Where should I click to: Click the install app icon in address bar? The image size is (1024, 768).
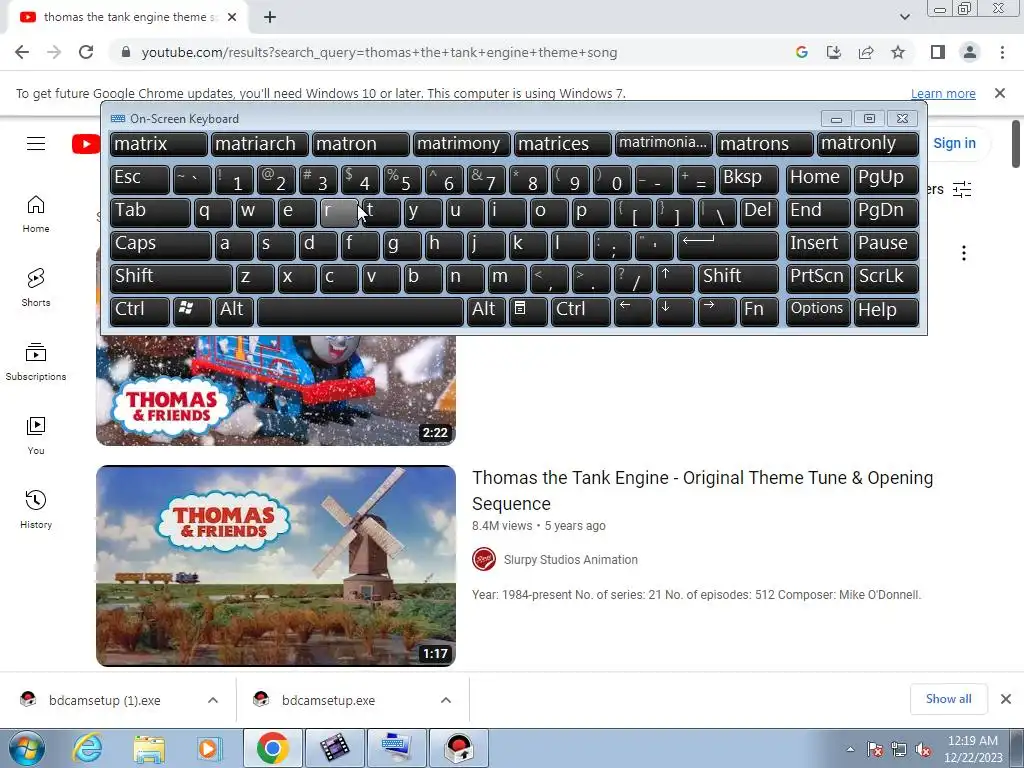click(x=834, y=52)
